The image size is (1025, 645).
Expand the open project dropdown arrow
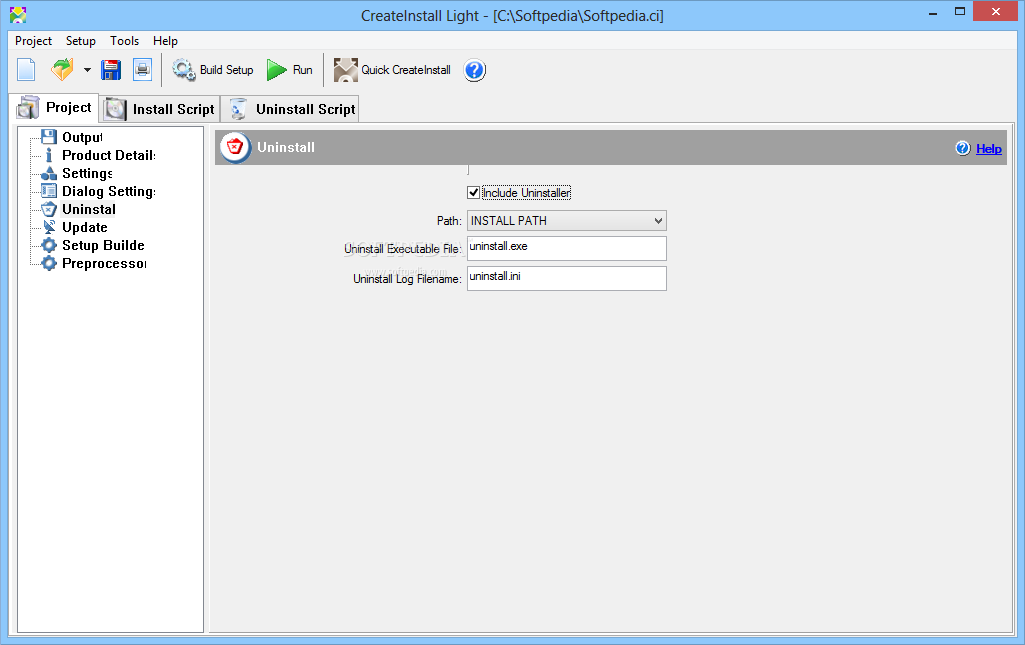click(x=87, y=70)
